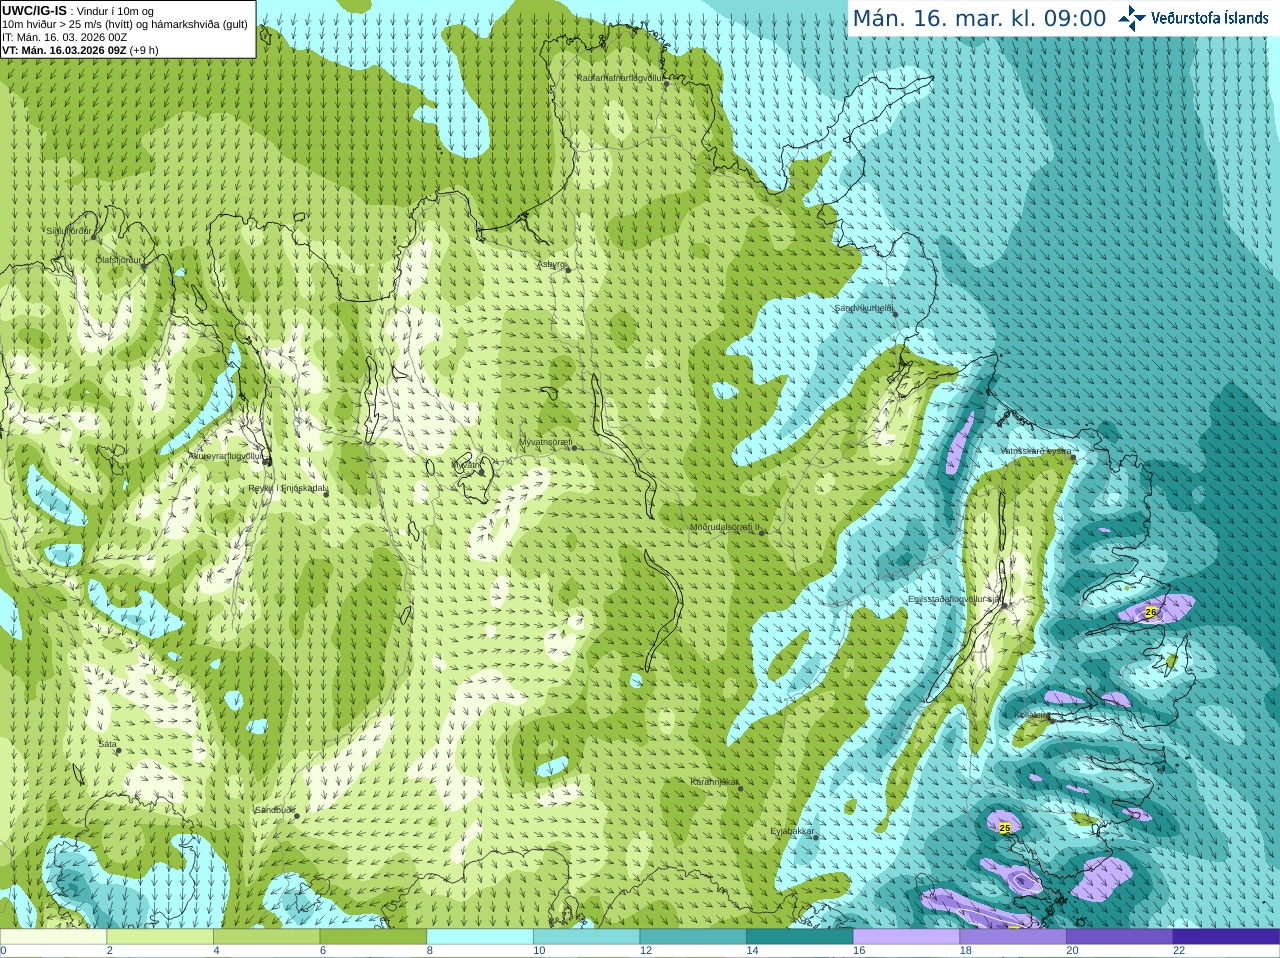Click the Veðurstofa Íslands logo icon
The width and height of the screenshot is (1280, 958).
pos(1131,17)
